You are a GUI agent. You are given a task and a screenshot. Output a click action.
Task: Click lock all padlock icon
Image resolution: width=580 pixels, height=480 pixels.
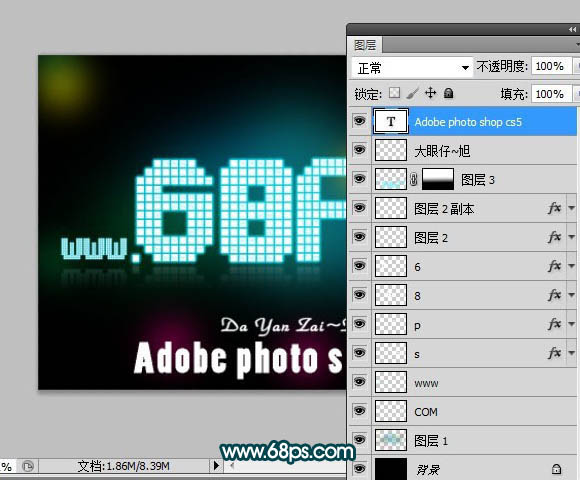448,93
